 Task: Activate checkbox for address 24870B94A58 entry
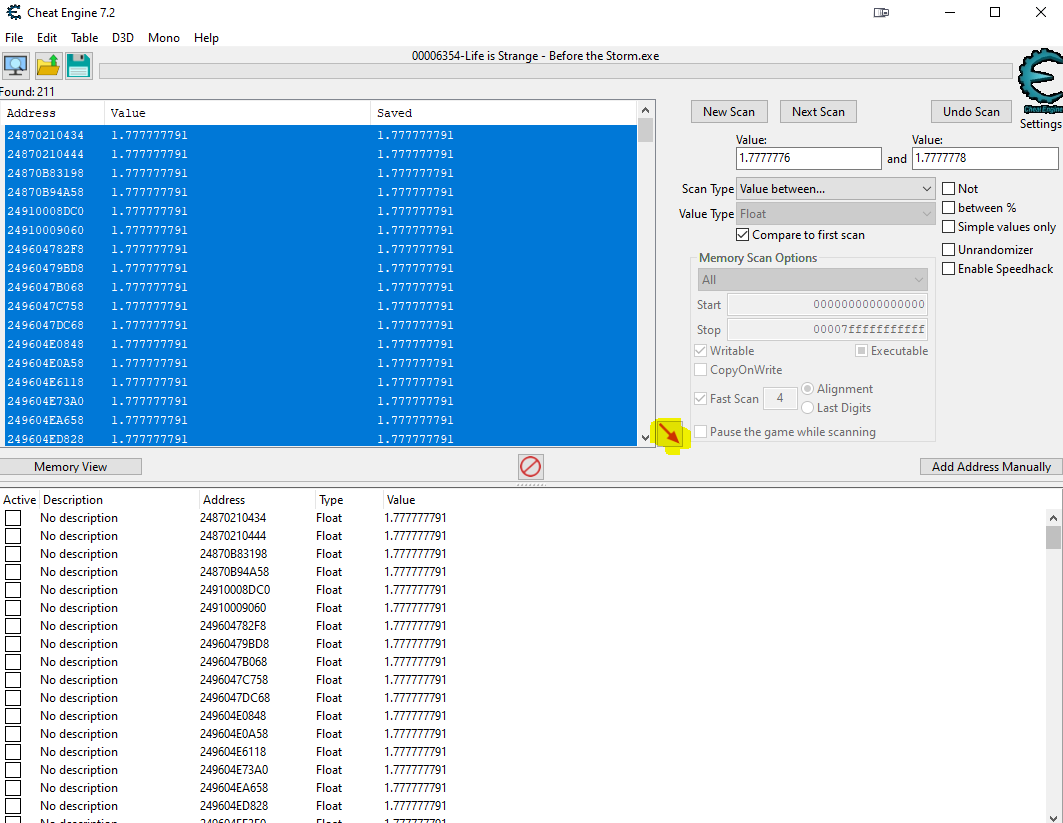click(x=13, y=572)
